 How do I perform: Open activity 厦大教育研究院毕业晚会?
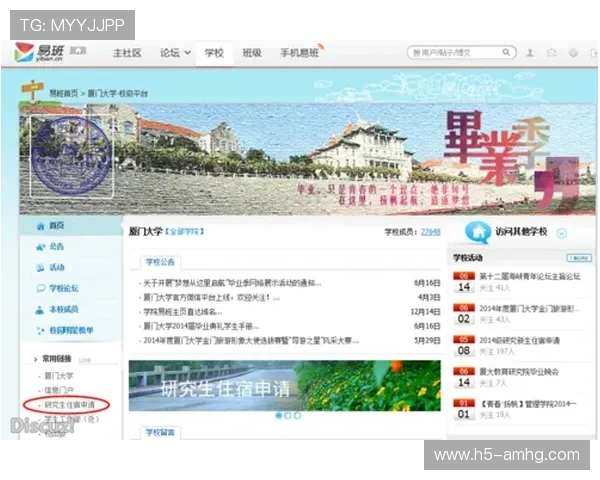pos(519,372)
